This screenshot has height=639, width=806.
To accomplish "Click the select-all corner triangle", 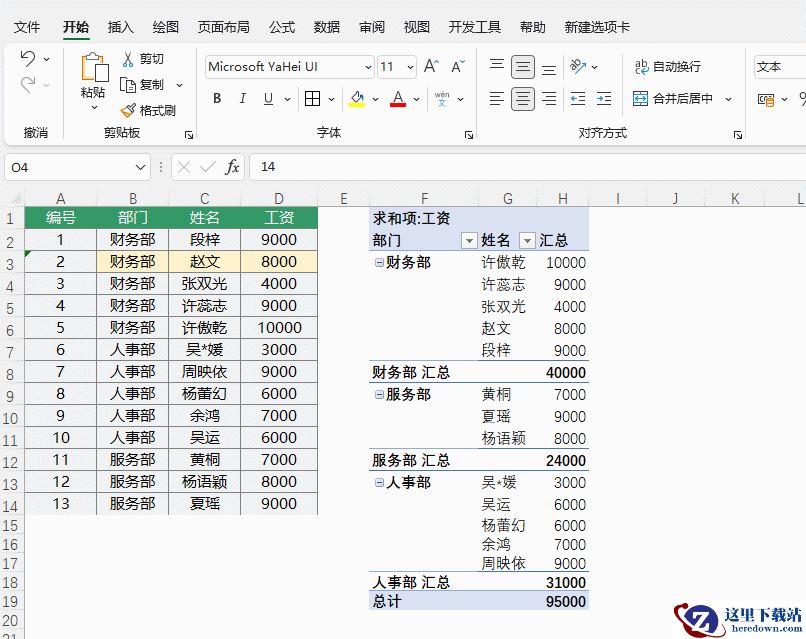I will [x=15, y=199].
